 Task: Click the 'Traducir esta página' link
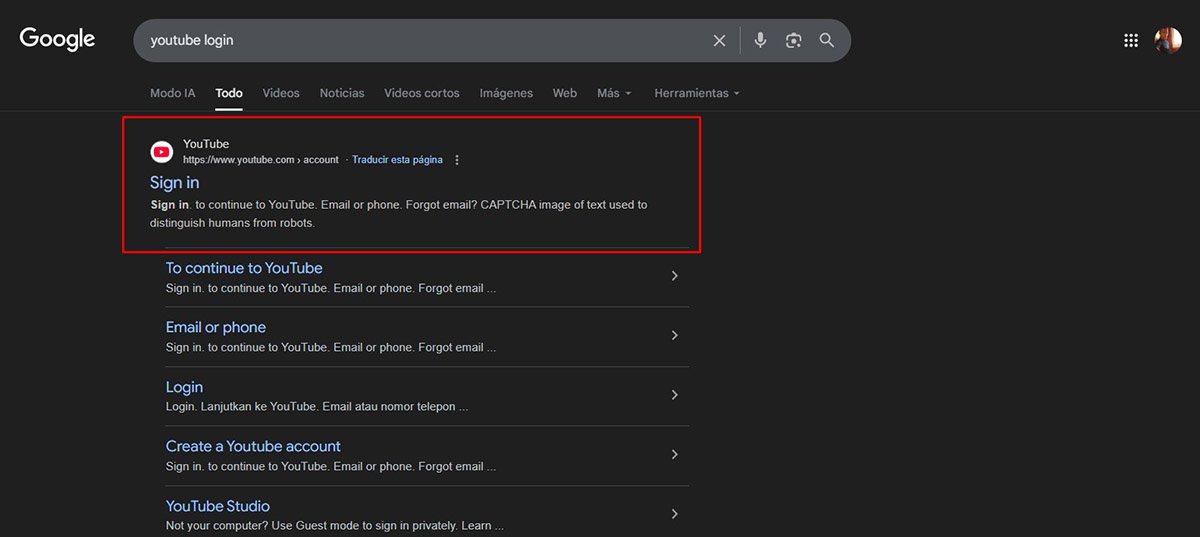(397, 160)
